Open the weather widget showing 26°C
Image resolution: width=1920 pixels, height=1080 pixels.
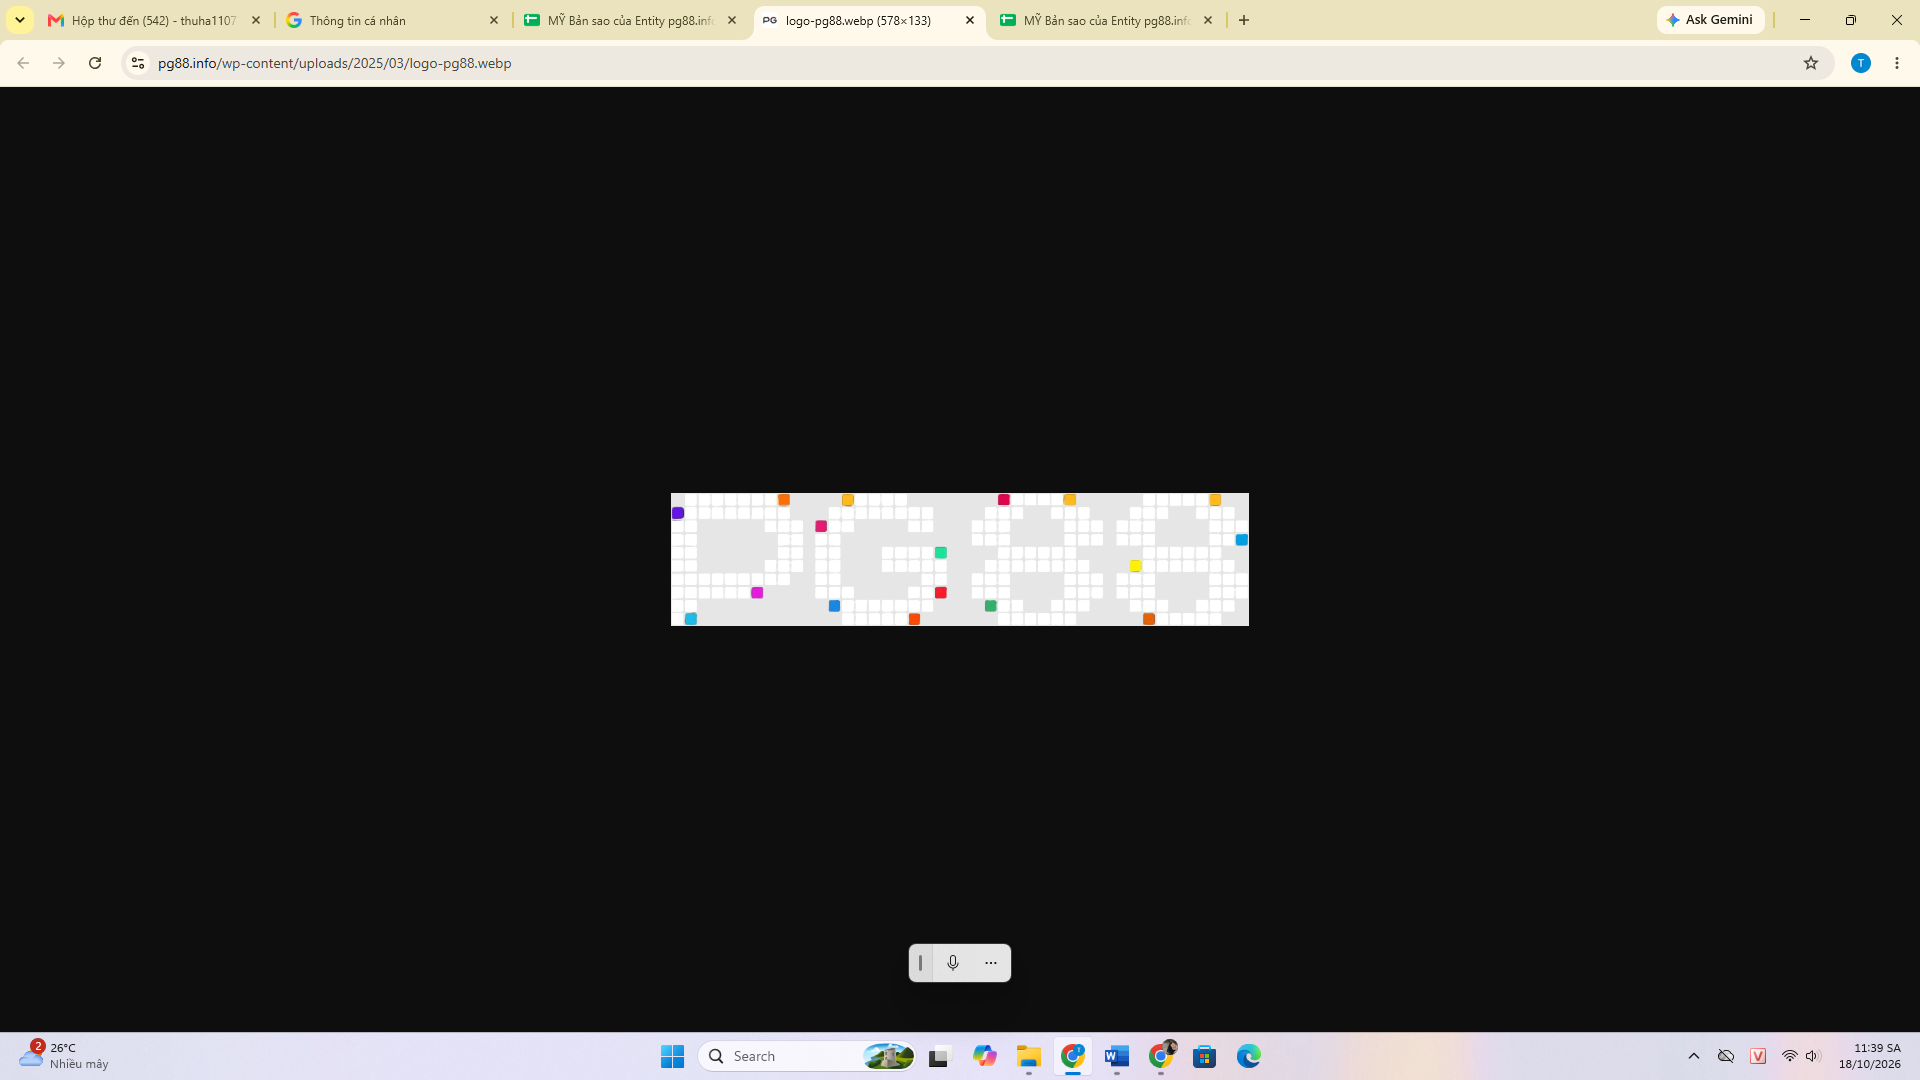click(x=65, y=1056)
